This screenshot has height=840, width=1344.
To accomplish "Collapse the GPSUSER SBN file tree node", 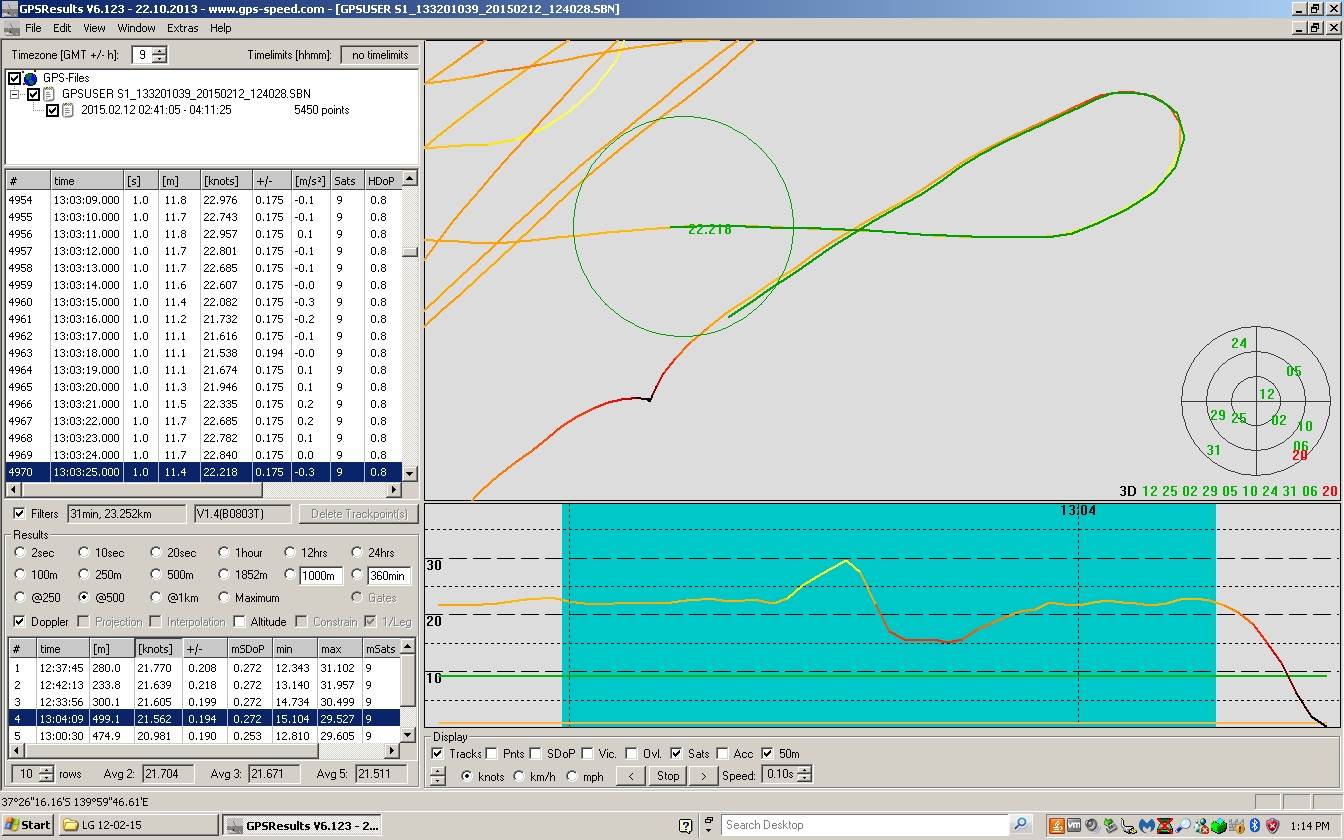I will click(x=16, y=94).
